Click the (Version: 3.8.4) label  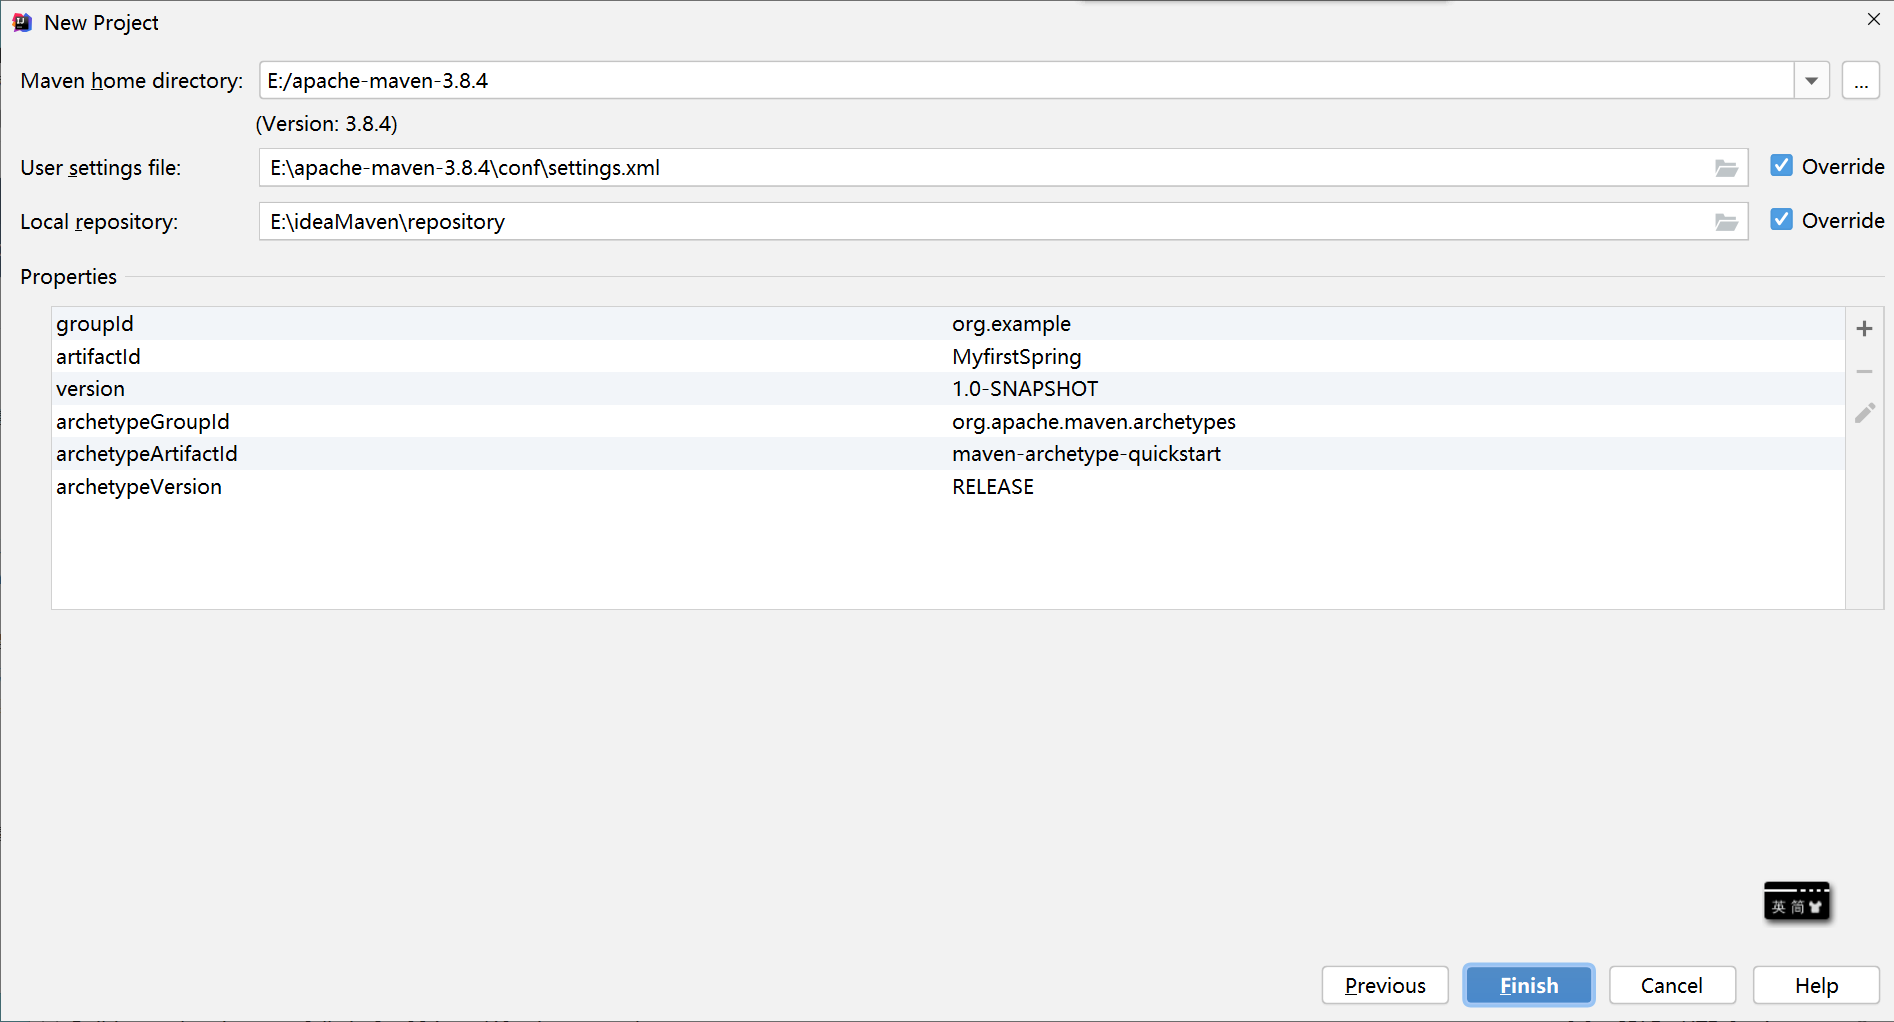[327, 124]
